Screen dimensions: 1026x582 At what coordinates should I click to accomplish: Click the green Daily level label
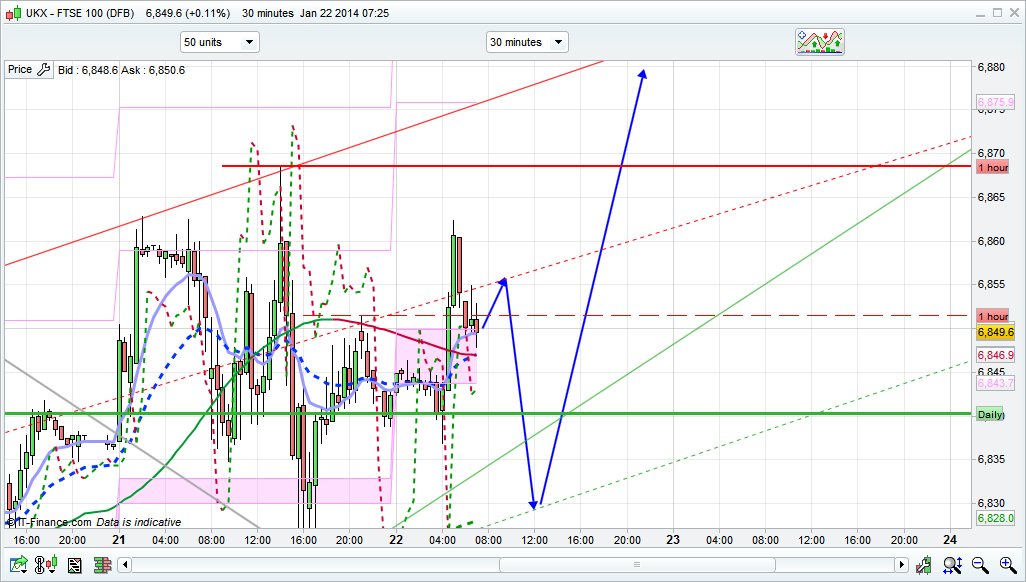(x=990, y=414)
